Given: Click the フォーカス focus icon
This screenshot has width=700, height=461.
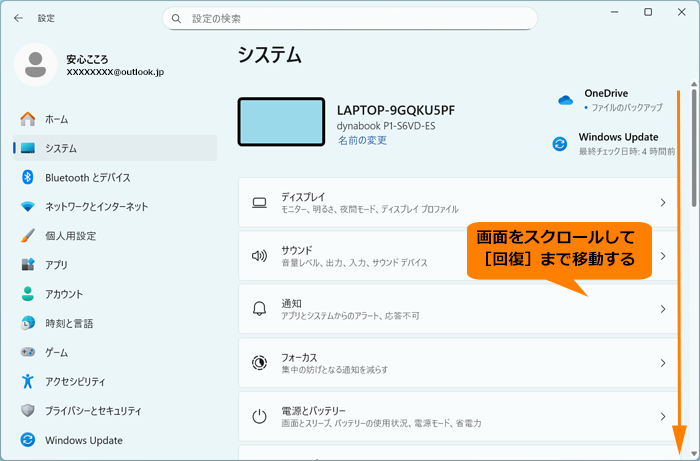Looking at the screenshot, I should [x=259, y=363].
